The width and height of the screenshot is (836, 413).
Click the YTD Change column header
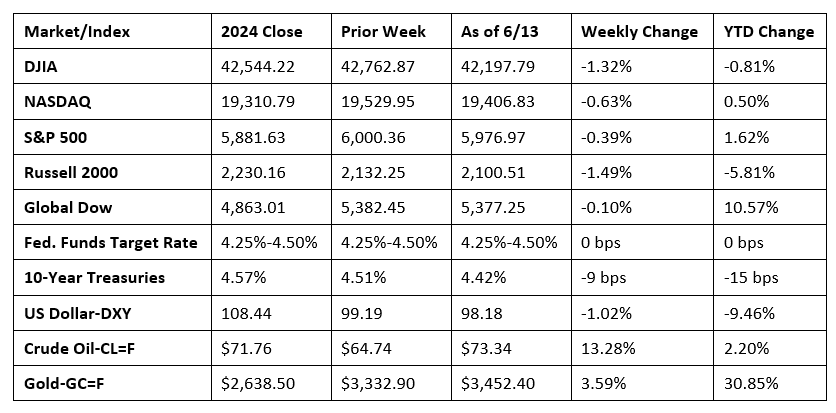tap(769, 32)
